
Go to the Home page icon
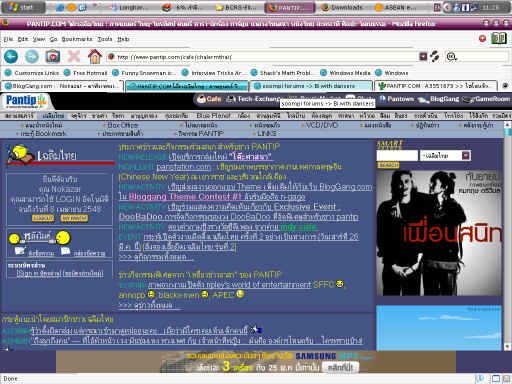(95, 56)
